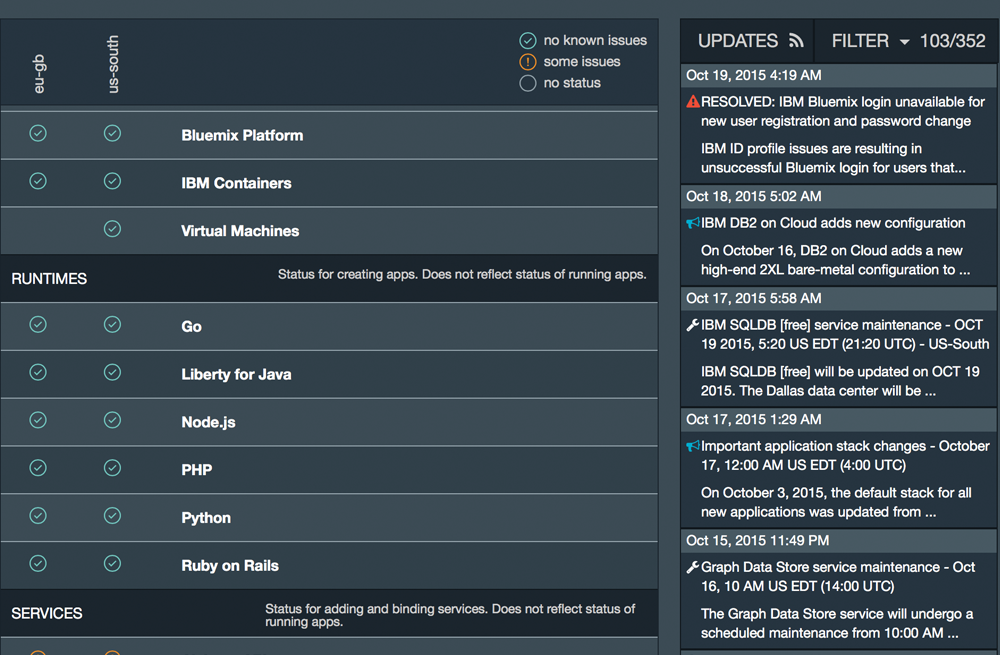Image resolution: width=1000 pixels, height=655 pixels.
Task: Click wrench icon on Graph Data Store update
Action: [693, 568]
